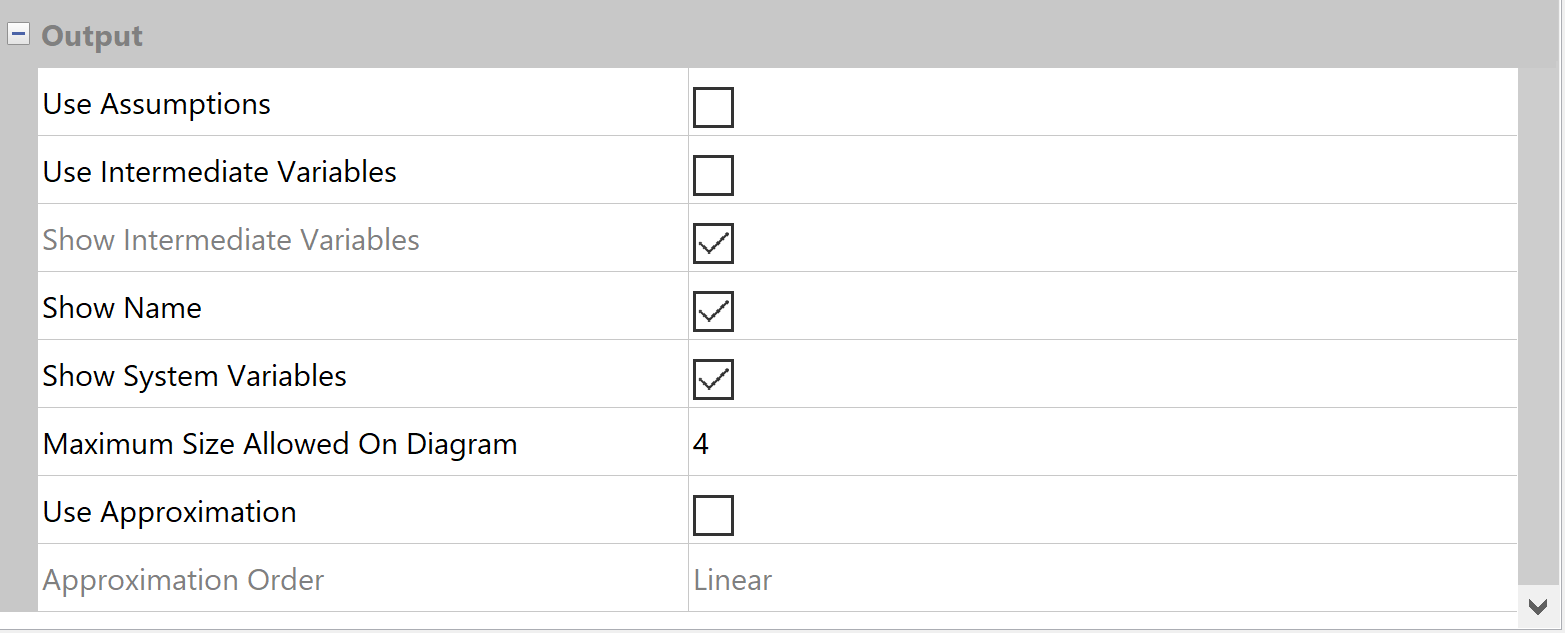1565x633 pixels.
Task: Turn on the Use Approximation checkbox
Action: point(713,515)
